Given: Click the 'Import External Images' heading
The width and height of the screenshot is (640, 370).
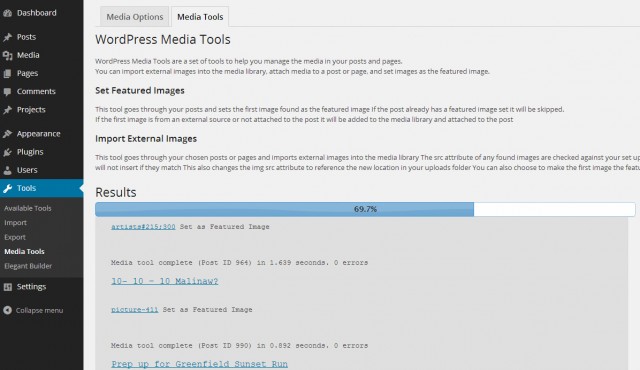Looking at the screenshot, I should tap(146, 139).
